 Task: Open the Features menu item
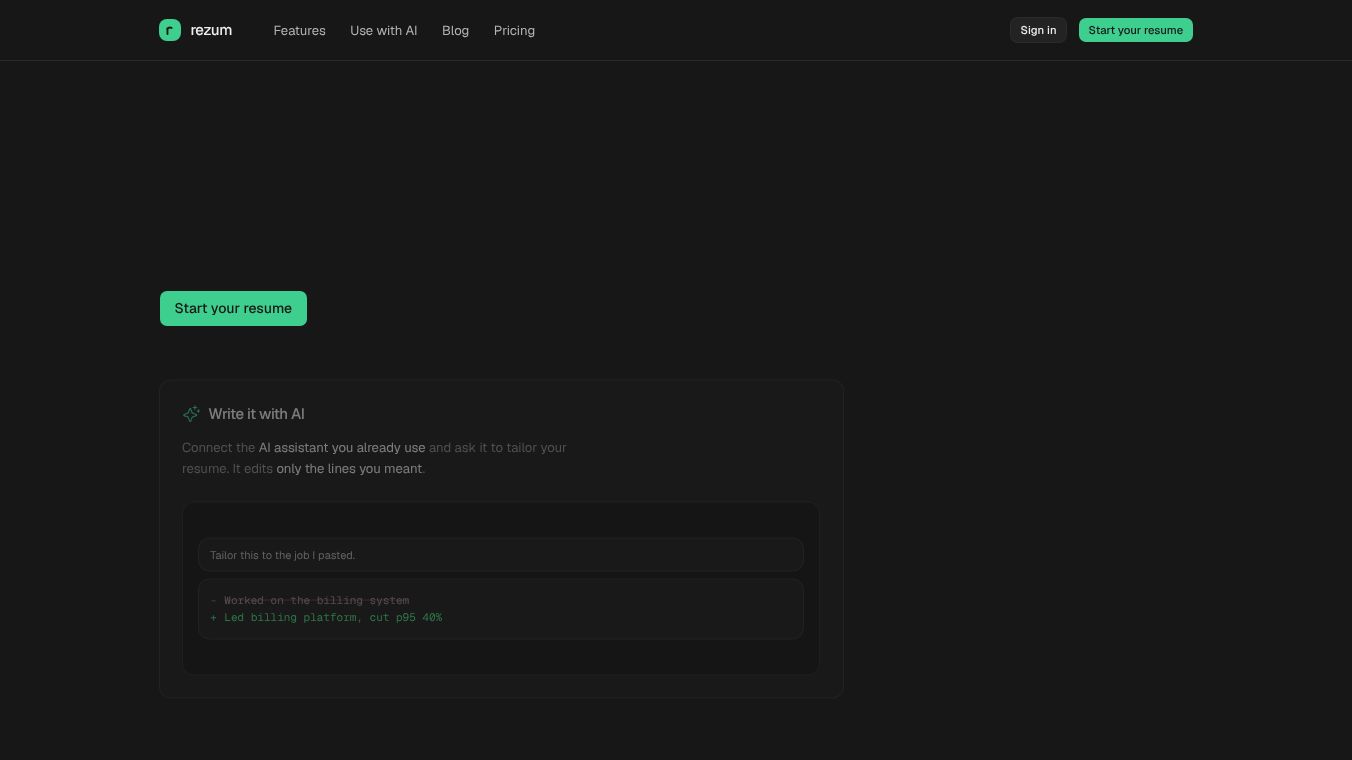coord(299,30)
